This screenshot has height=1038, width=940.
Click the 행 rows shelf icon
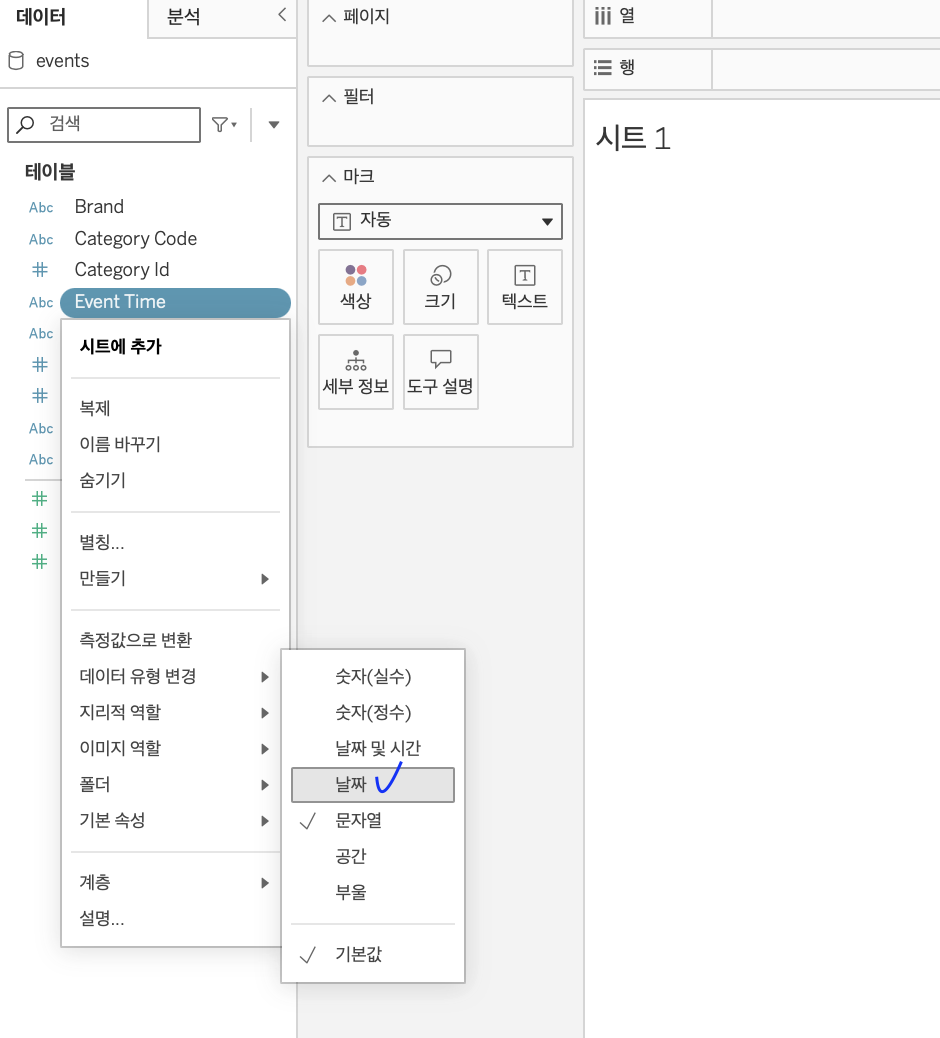pos(602,68)
